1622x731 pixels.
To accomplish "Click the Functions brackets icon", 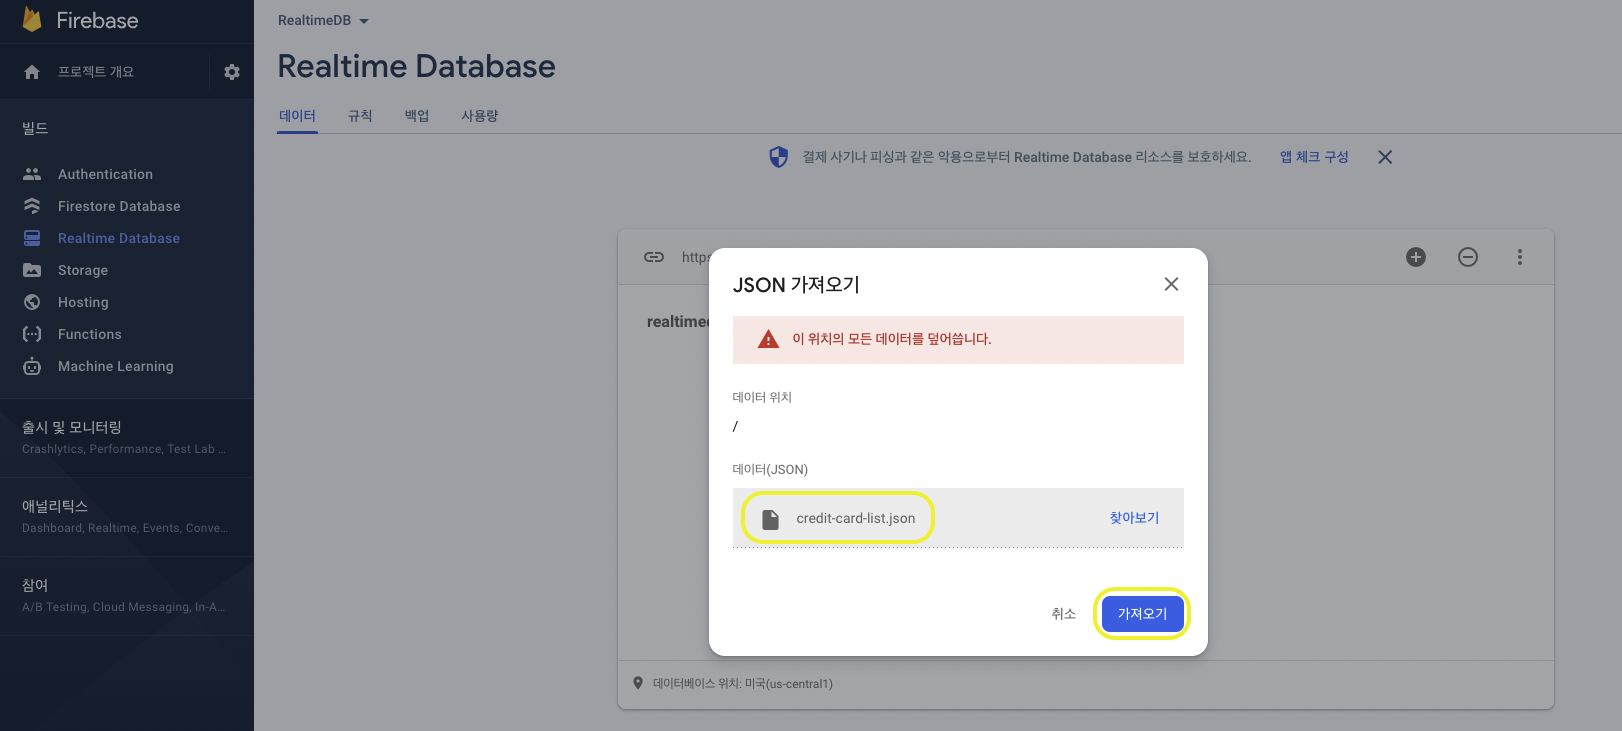I will point(32,334).
